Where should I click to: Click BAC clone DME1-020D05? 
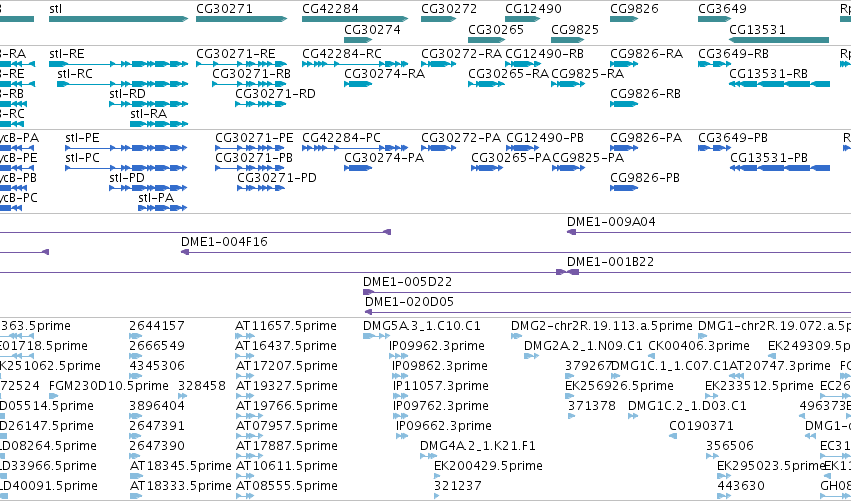click(x=608, y=313)
